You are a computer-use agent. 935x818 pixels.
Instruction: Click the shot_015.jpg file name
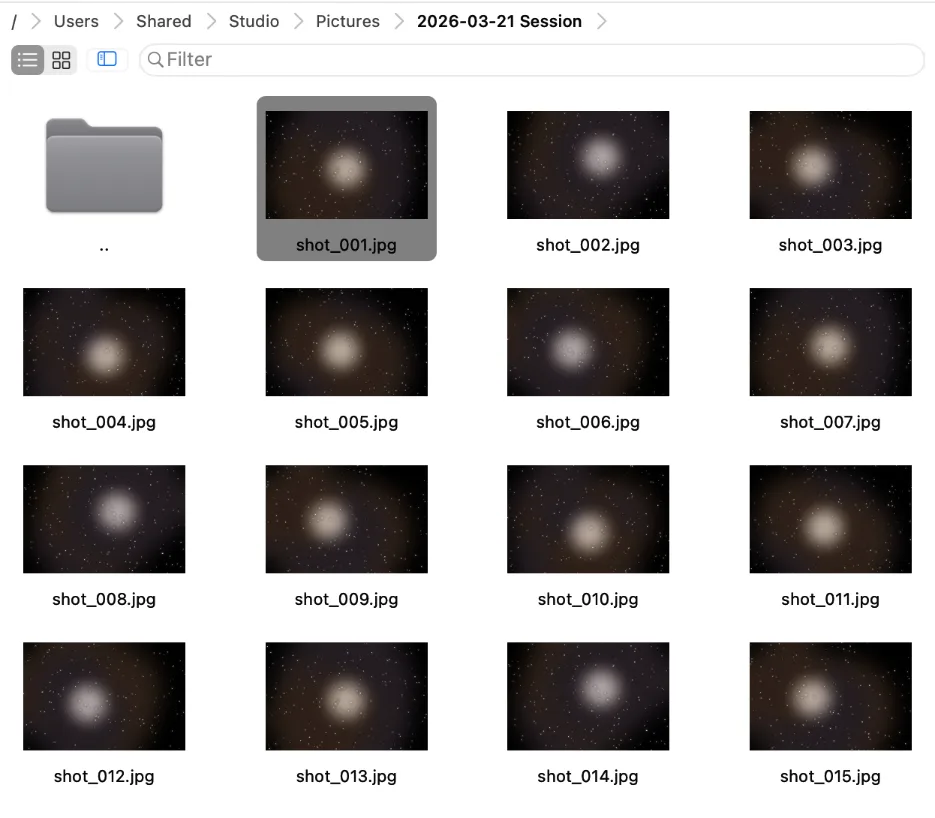coord(831,776)
